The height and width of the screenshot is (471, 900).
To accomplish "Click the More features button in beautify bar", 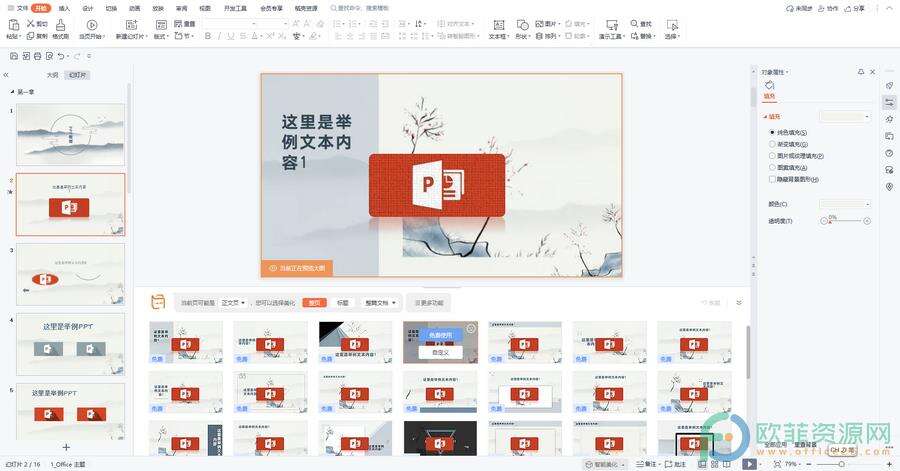I will pos(429,302).
